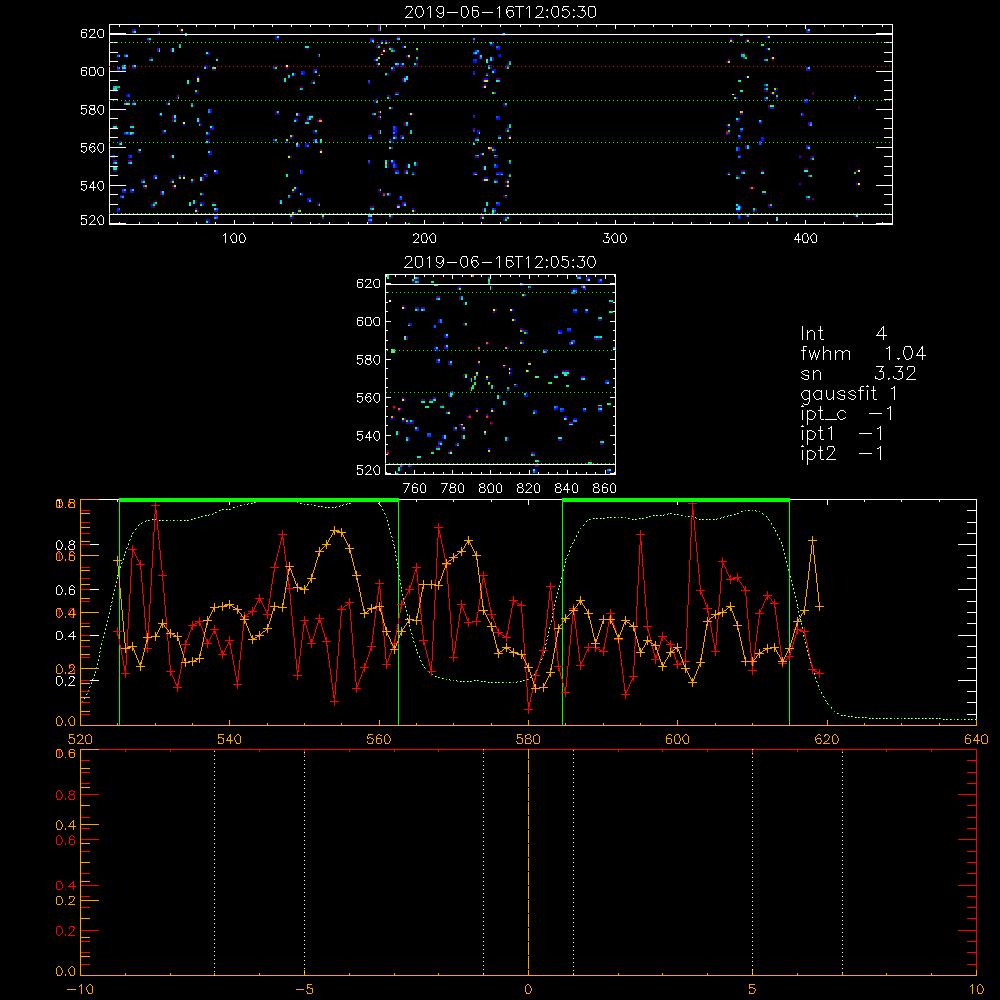Click the '840' x-axis label of middle image
The image size is (1000, 1000).
566,489
